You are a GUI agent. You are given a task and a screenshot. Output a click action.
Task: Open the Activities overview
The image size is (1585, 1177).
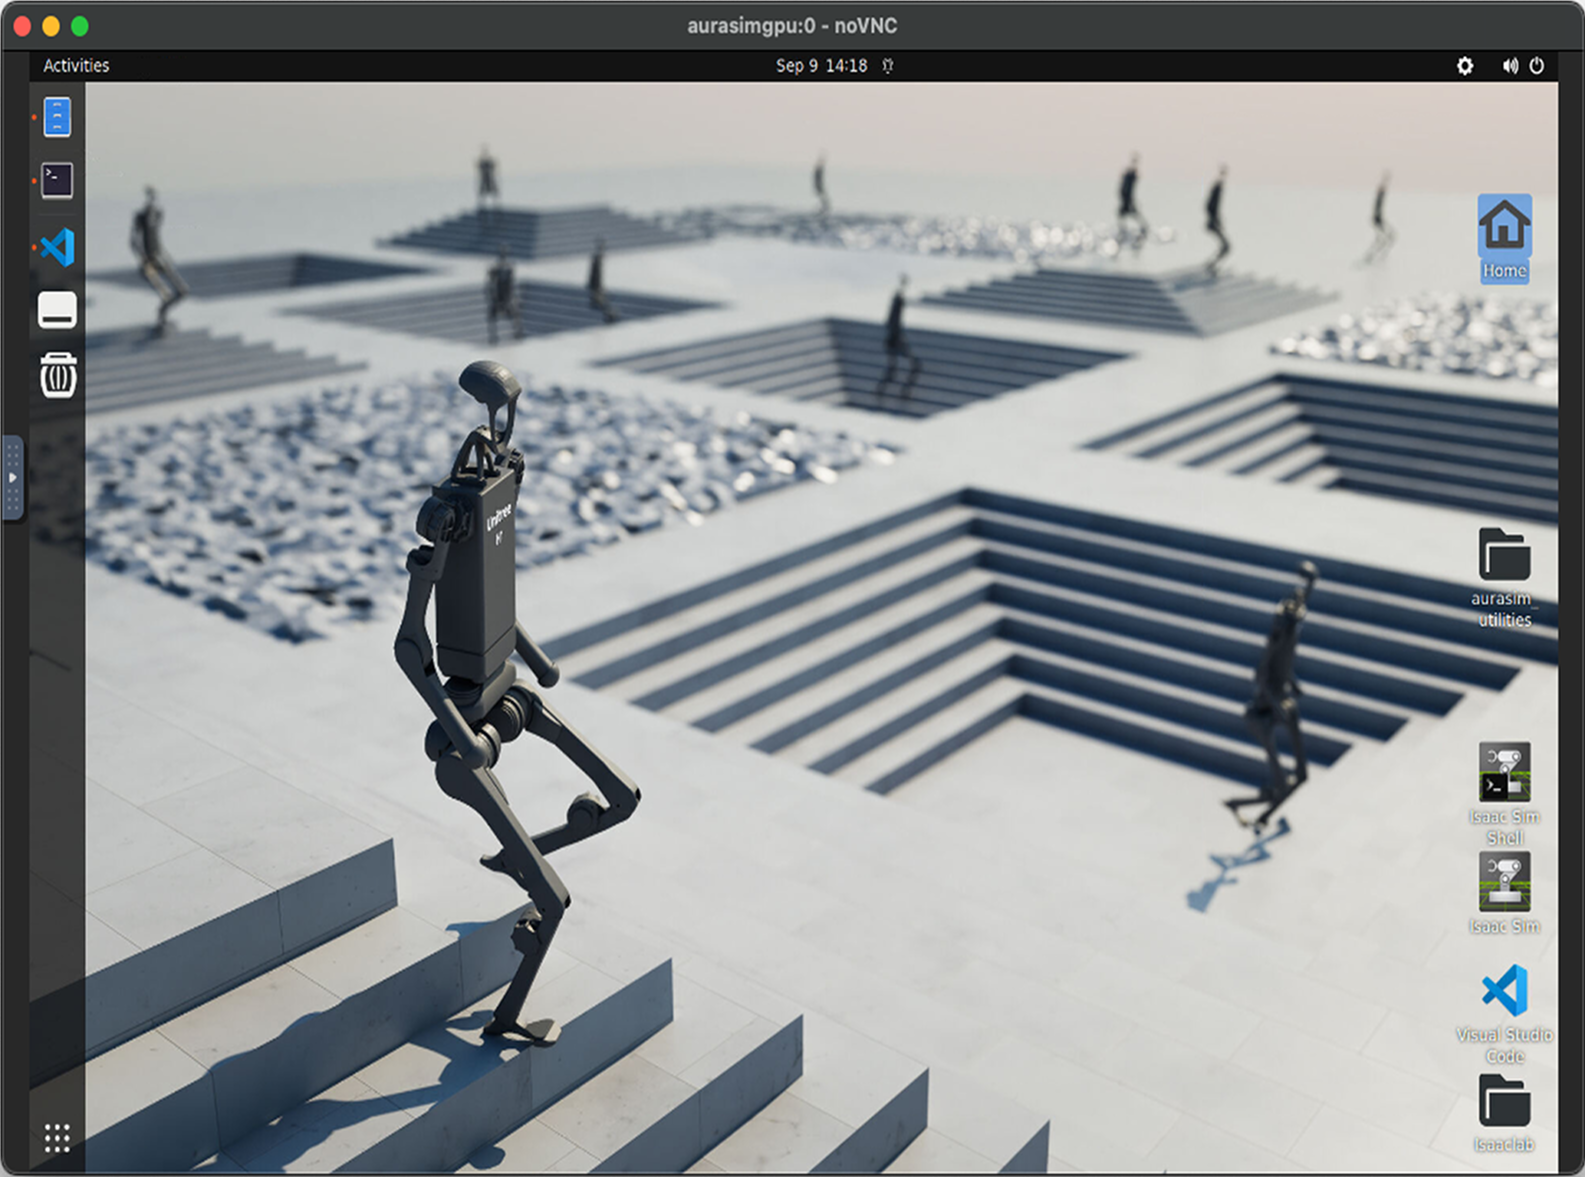click(x=76, y=66)
